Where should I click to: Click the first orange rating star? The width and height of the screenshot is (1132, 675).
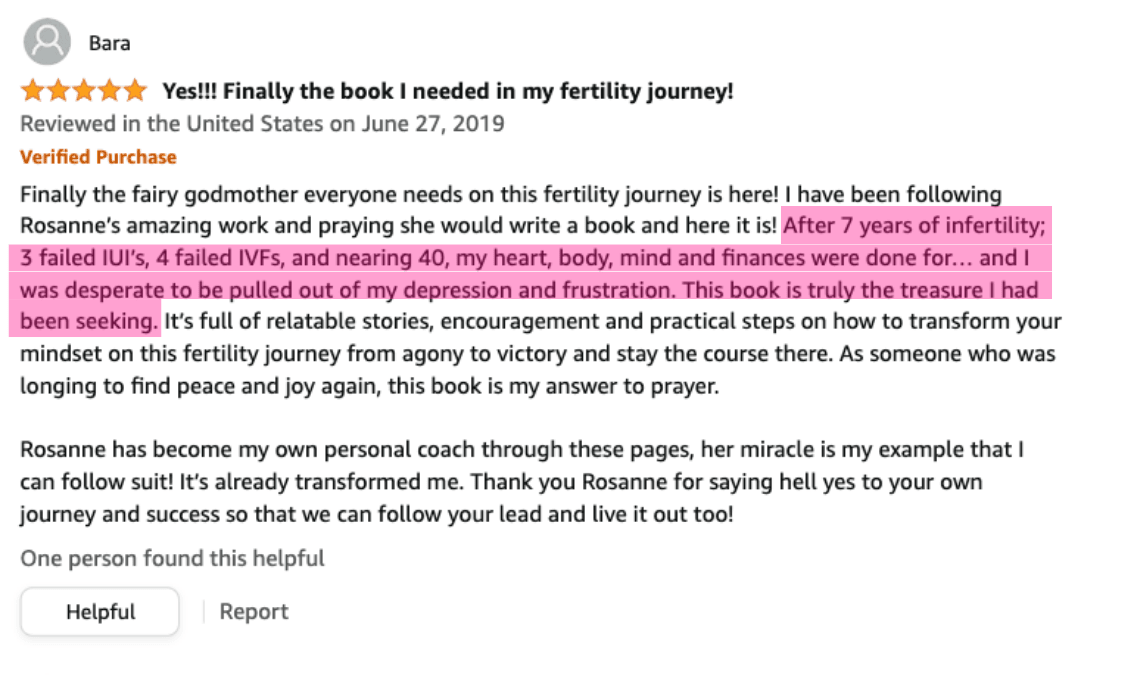[32, 90]
